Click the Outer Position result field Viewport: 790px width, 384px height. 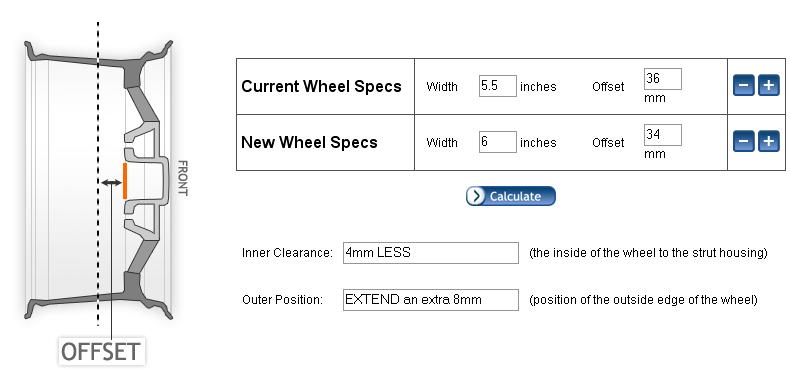[x=431, y=300]
